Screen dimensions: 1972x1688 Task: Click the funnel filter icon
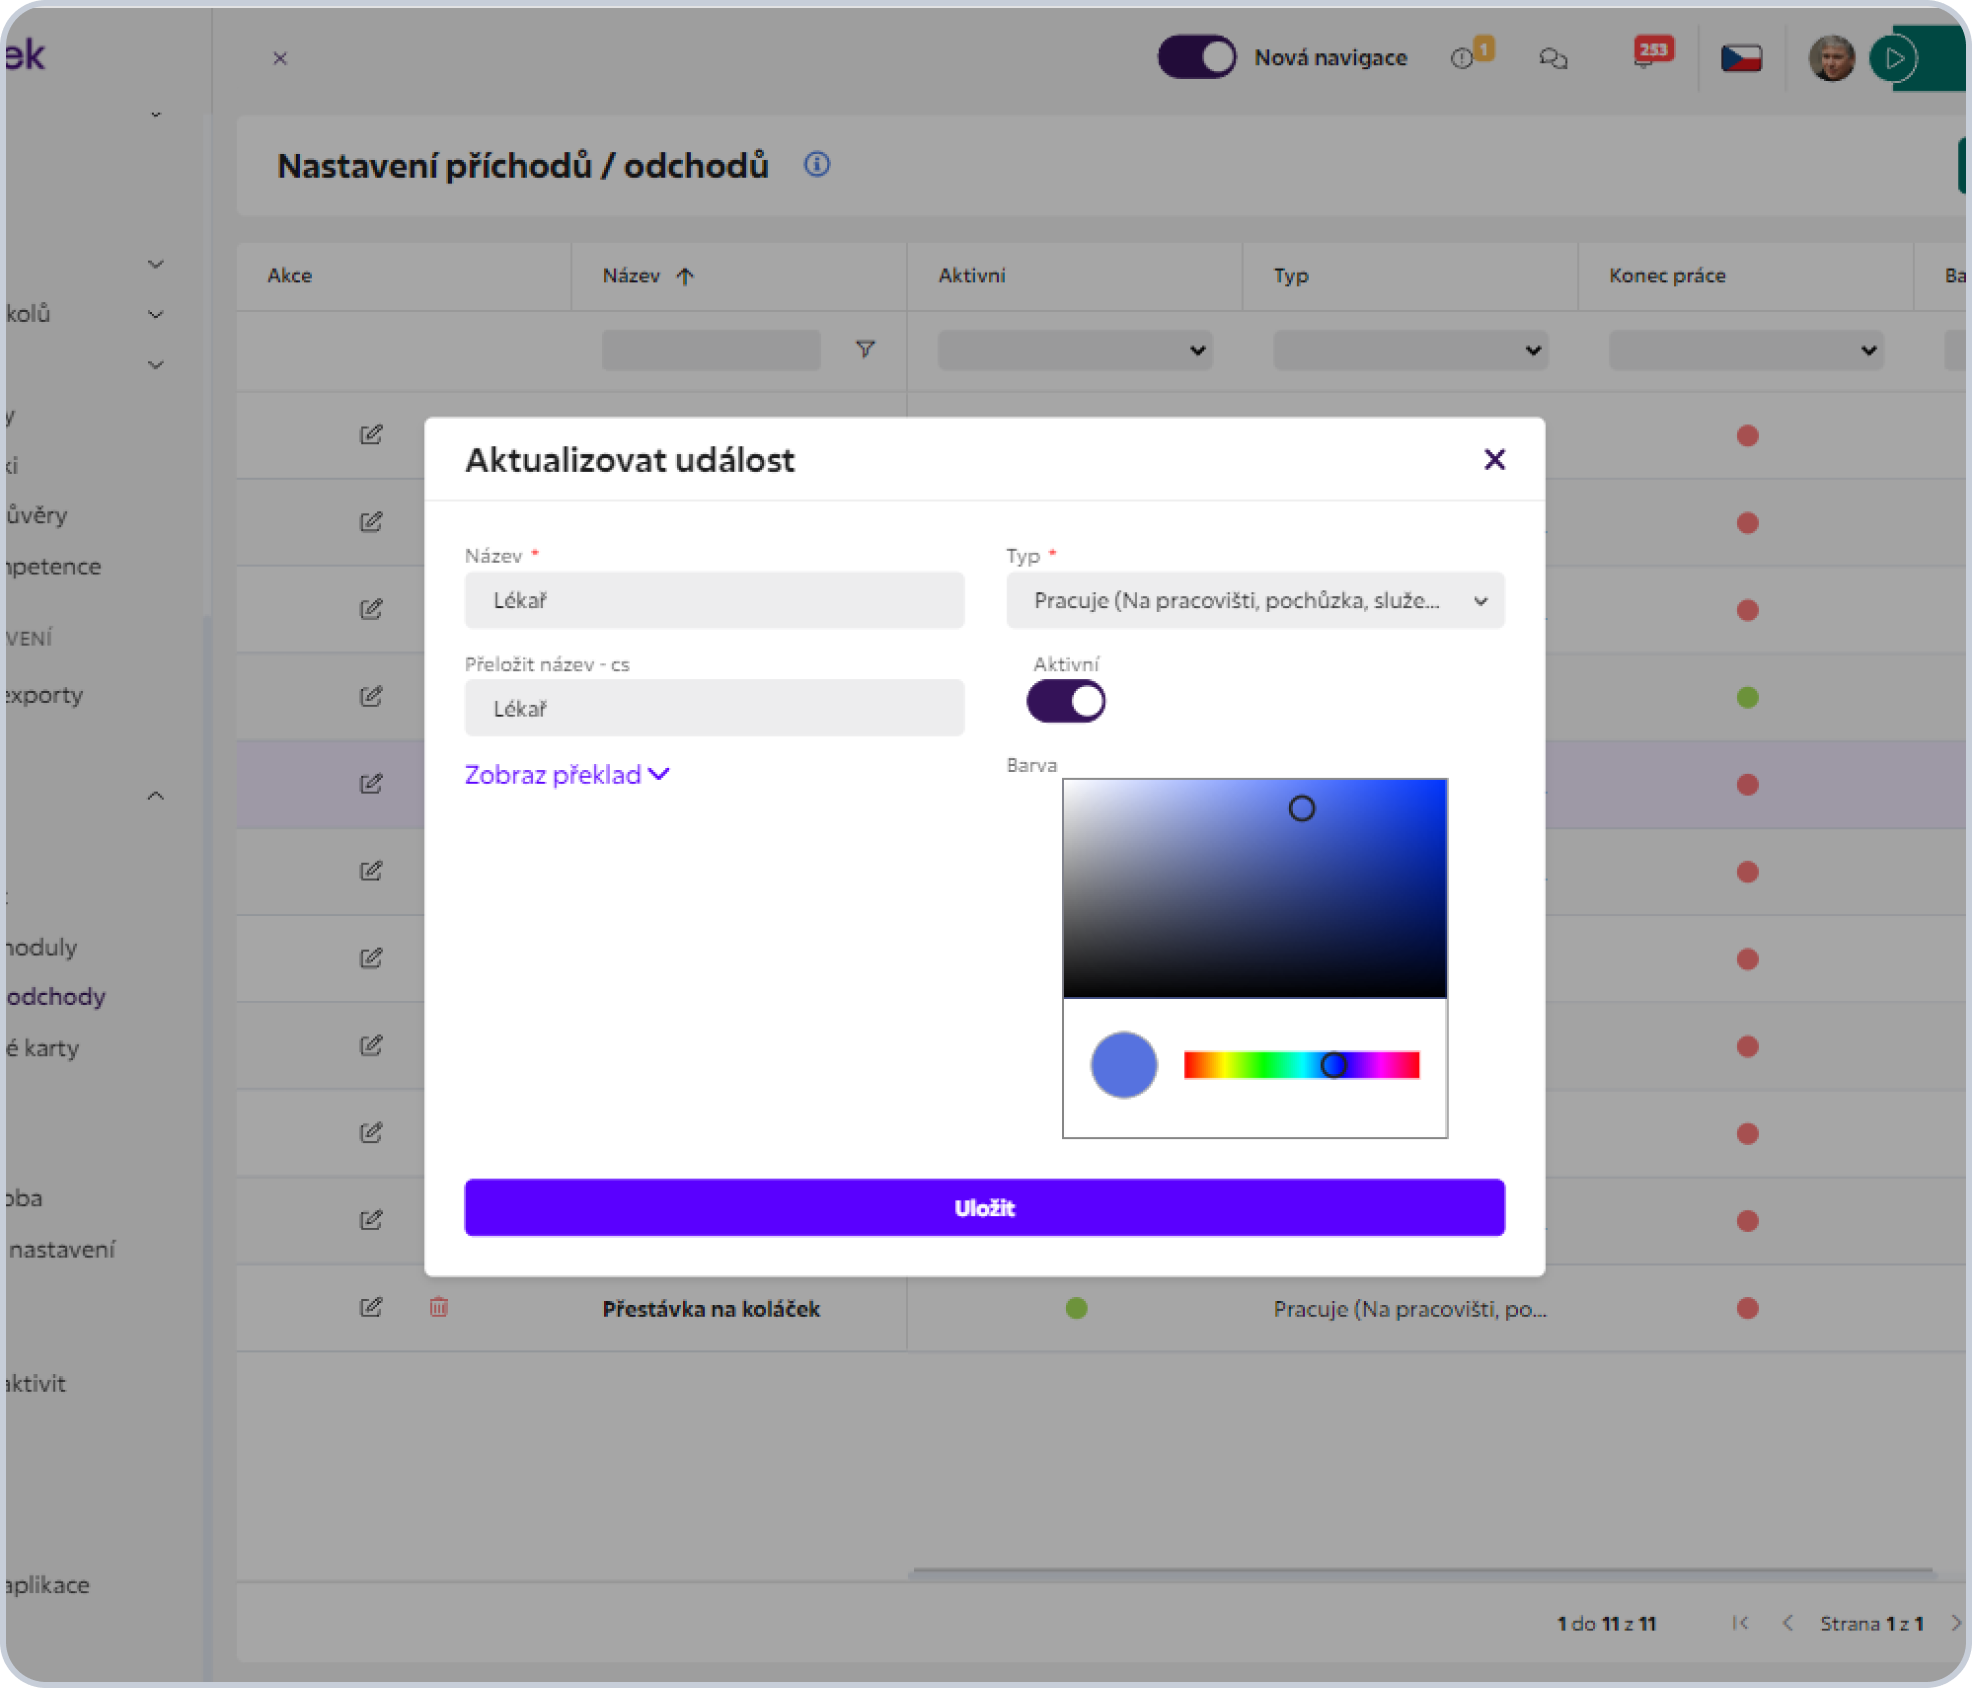coord(865,349)
